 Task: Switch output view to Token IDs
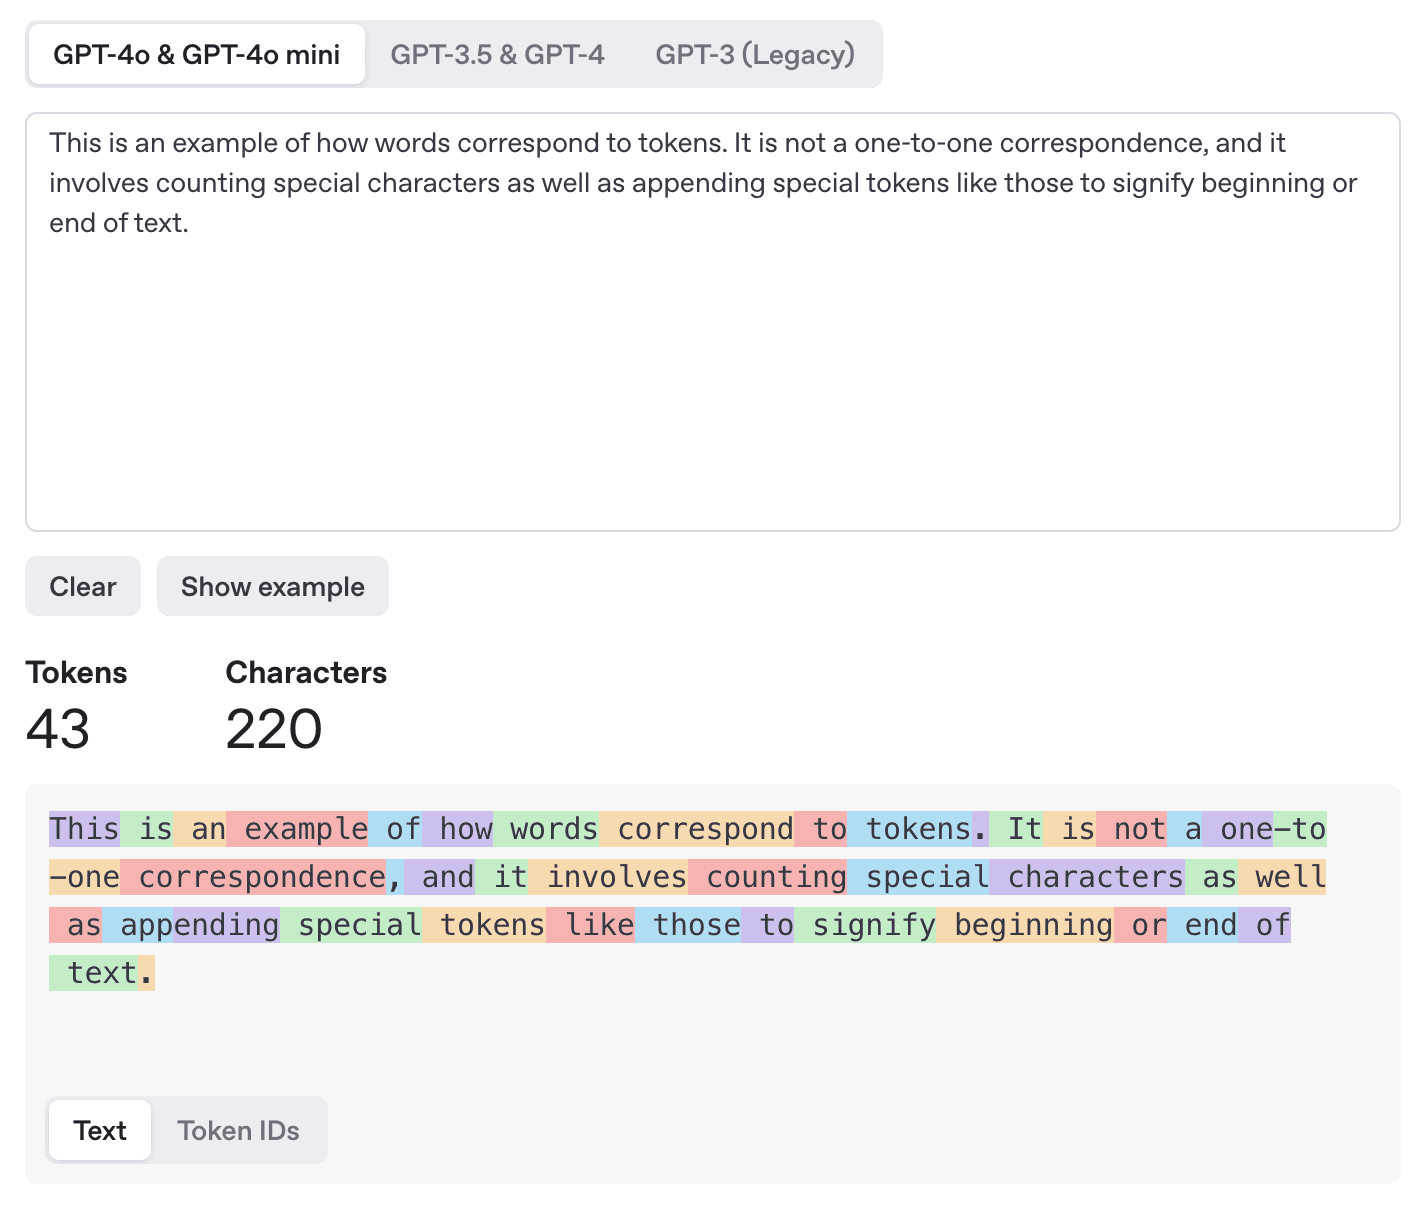[x=238, y=1130]
